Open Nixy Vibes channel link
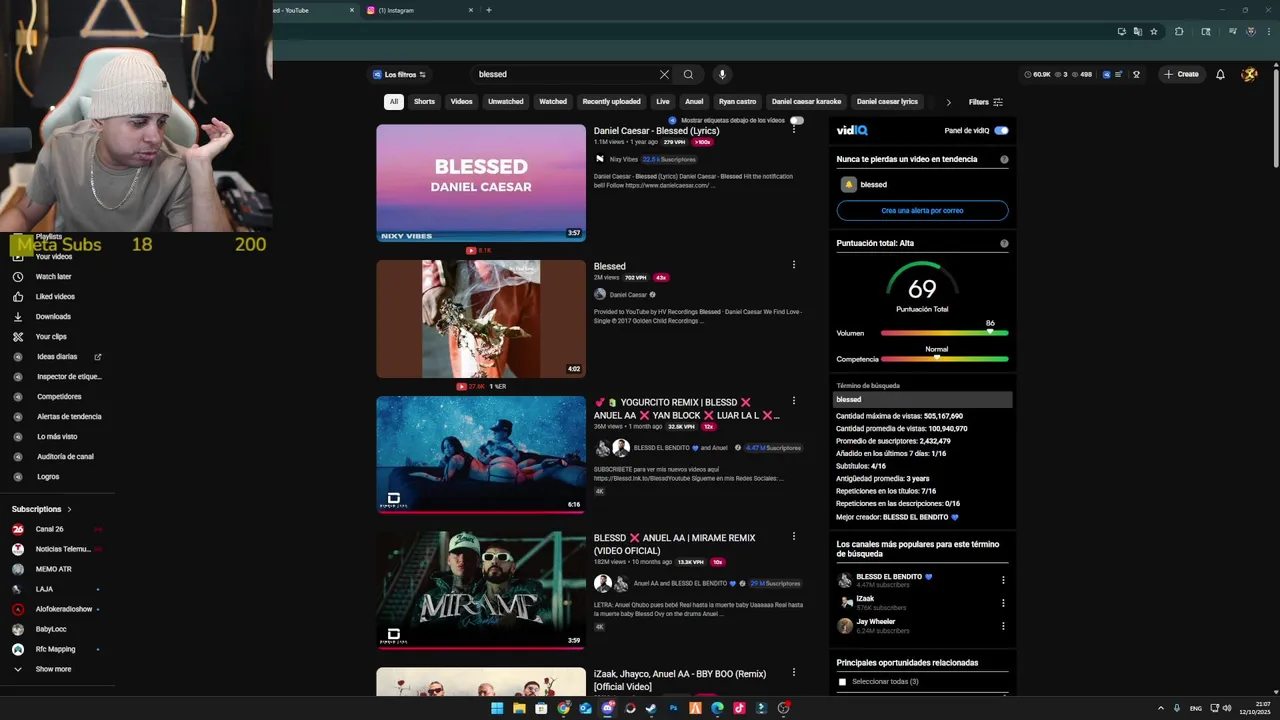1280x720 pixels. (624, 159)
